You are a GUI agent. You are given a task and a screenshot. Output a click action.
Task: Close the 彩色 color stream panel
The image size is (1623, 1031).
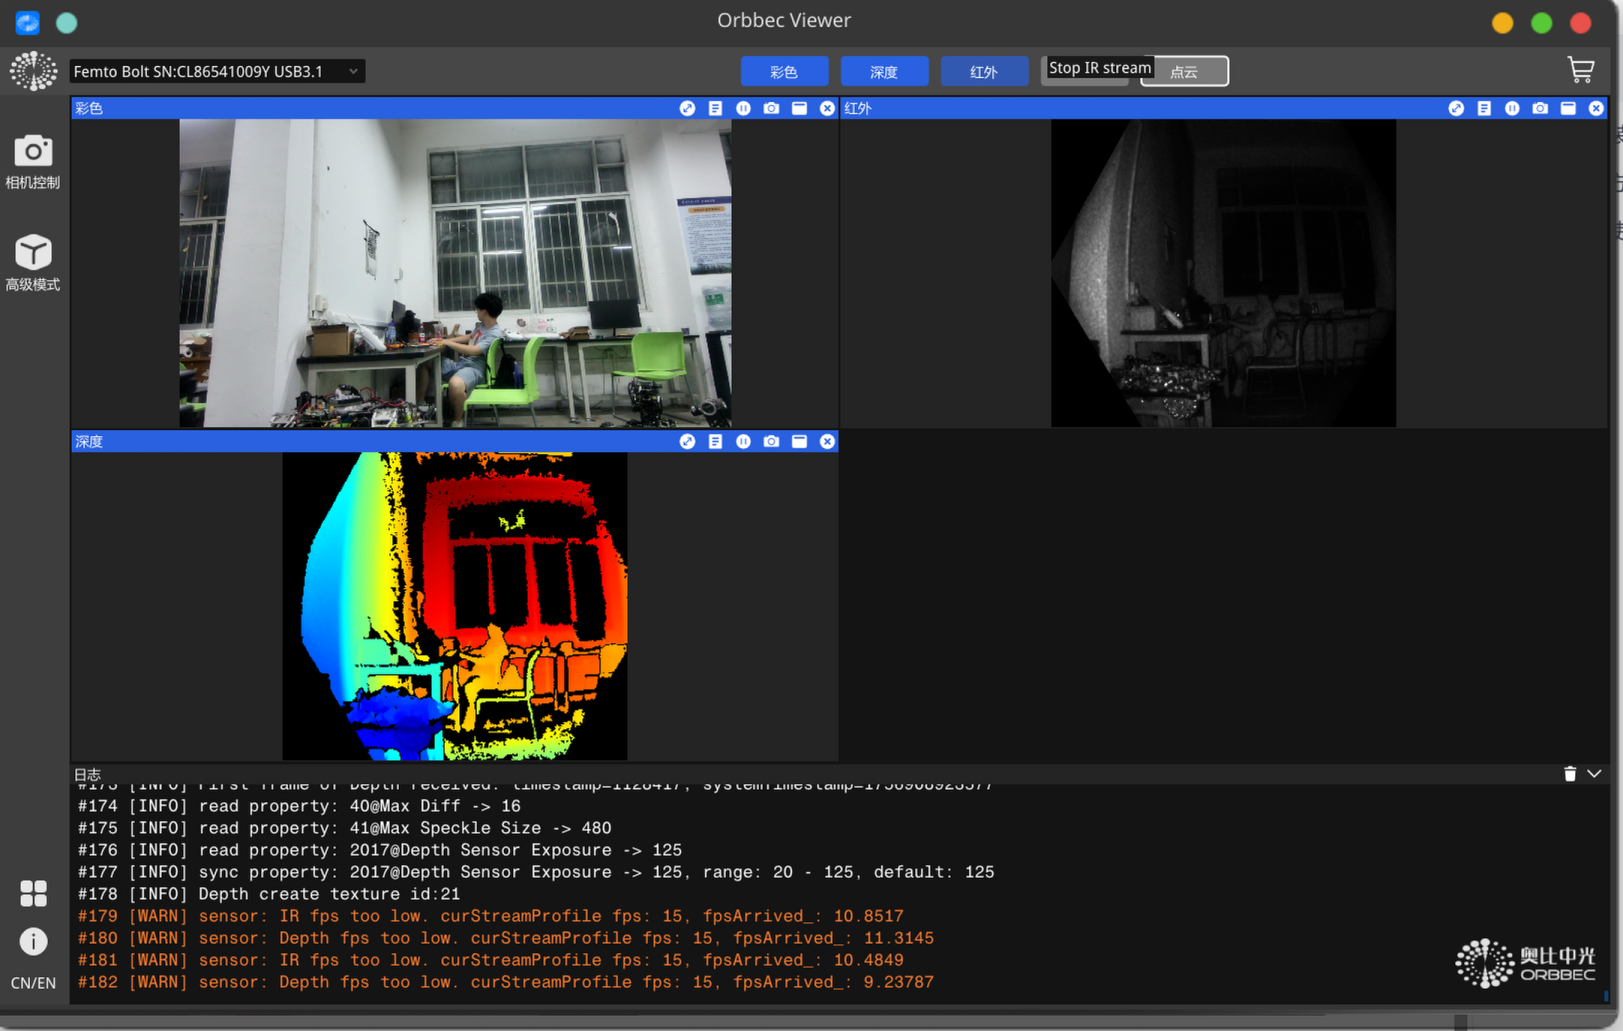click(x=827, y=108)
